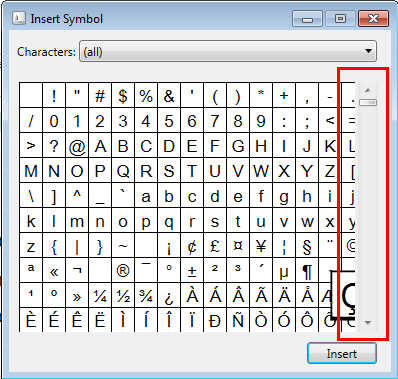Screen dimensions: 398x379
Task: Select the one half ½ symbol
Action: point(123,296)
